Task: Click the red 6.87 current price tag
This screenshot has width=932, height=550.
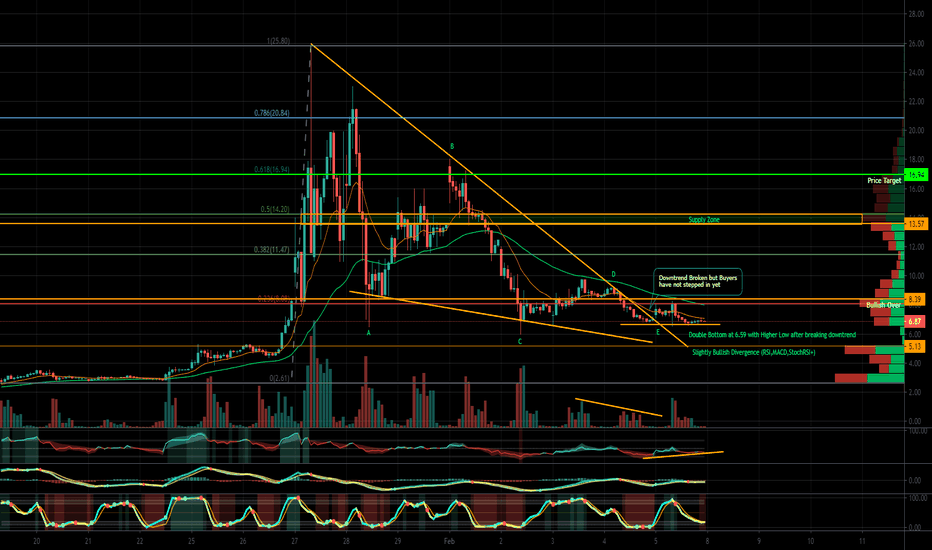Action: (x=915, y=321)
